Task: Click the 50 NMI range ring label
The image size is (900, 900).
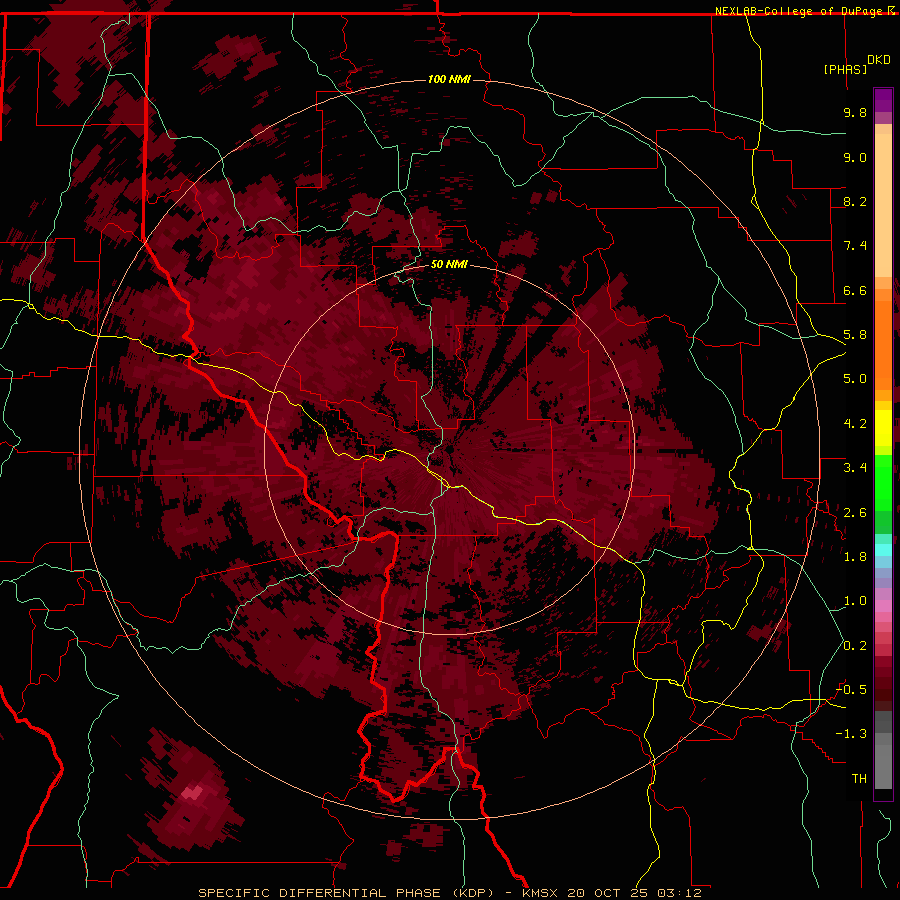Action: [x=449, y=265]
